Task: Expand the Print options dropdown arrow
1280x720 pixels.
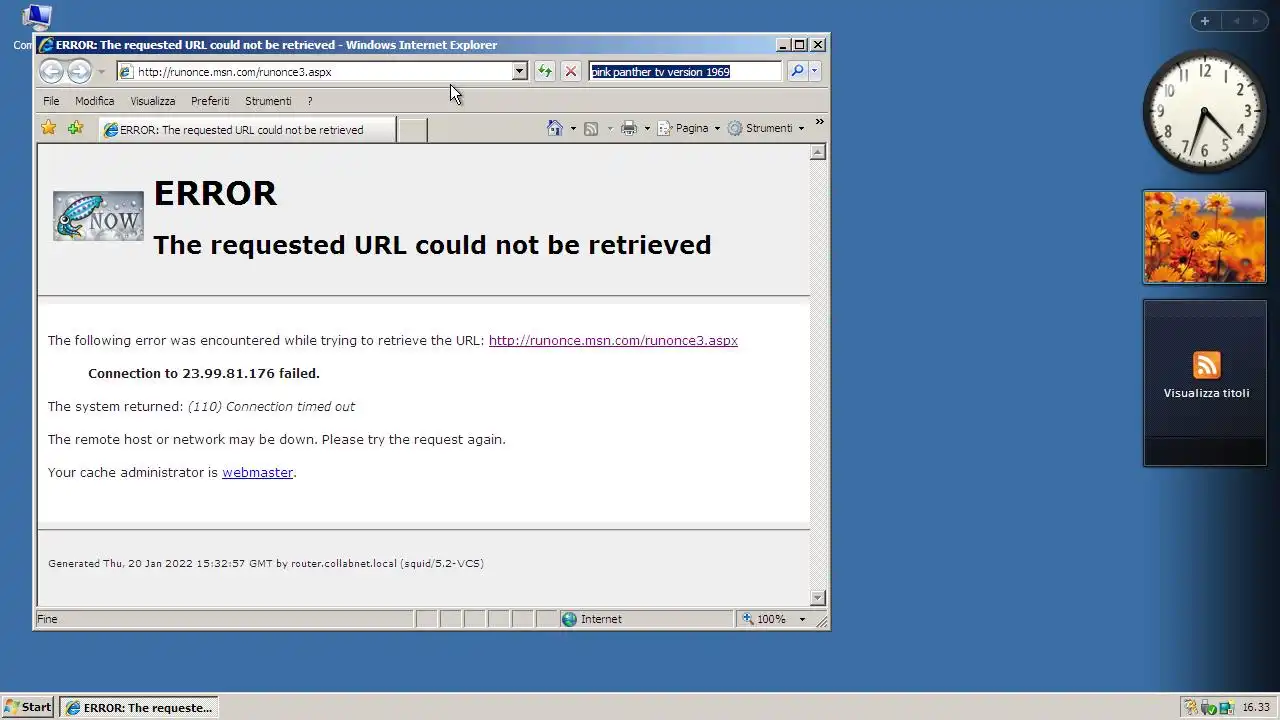Action: [647, 128]
